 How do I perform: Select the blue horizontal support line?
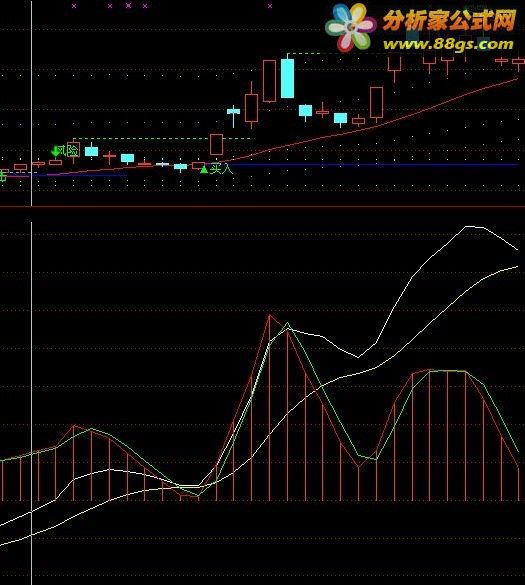[373, 164]
